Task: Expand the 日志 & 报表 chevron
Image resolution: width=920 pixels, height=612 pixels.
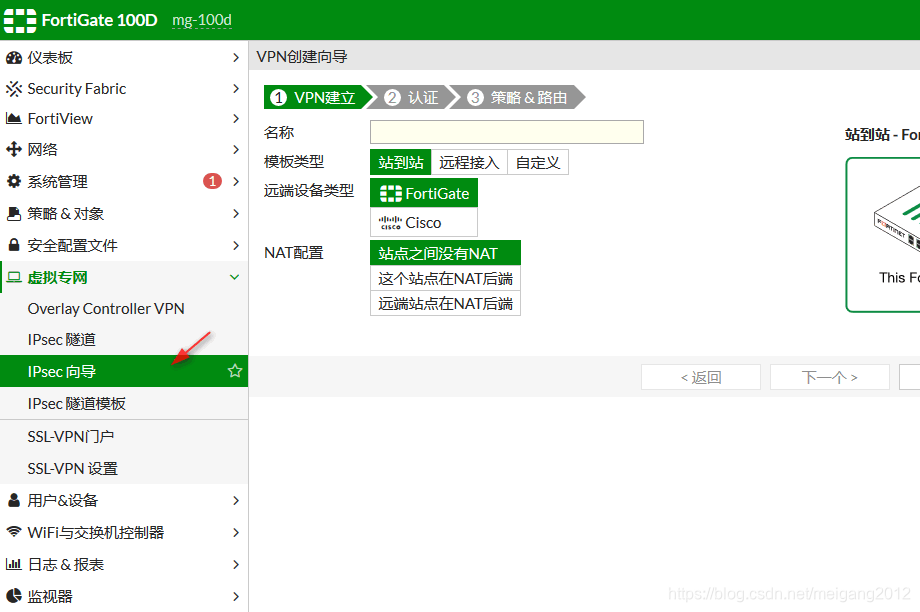Action: (236, 564)
